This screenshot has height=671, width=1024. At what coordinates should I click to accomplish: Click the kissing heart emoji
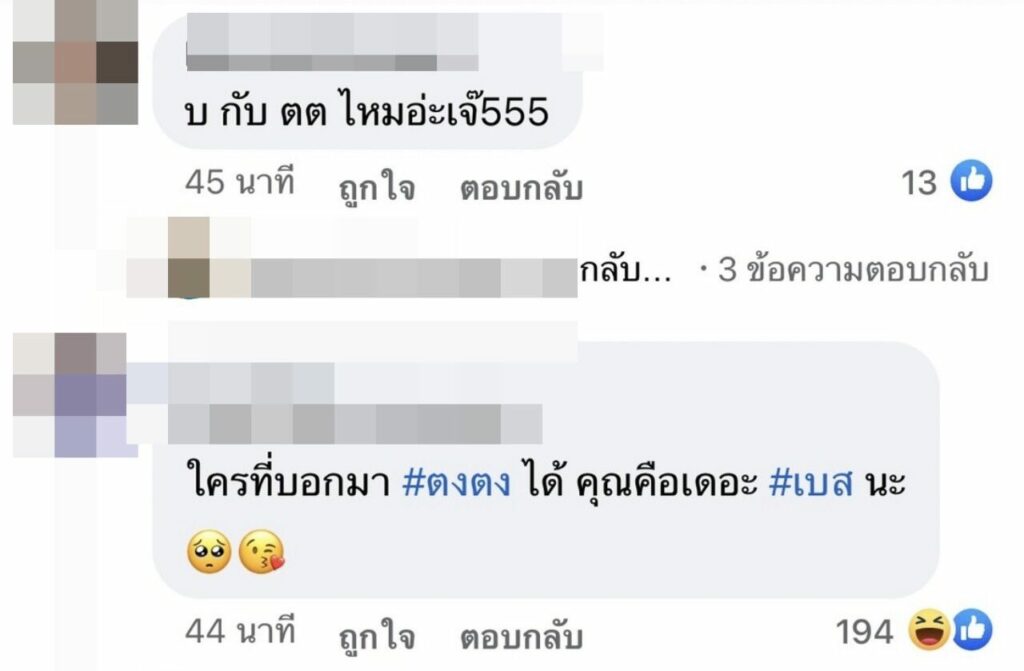[262, 552]
